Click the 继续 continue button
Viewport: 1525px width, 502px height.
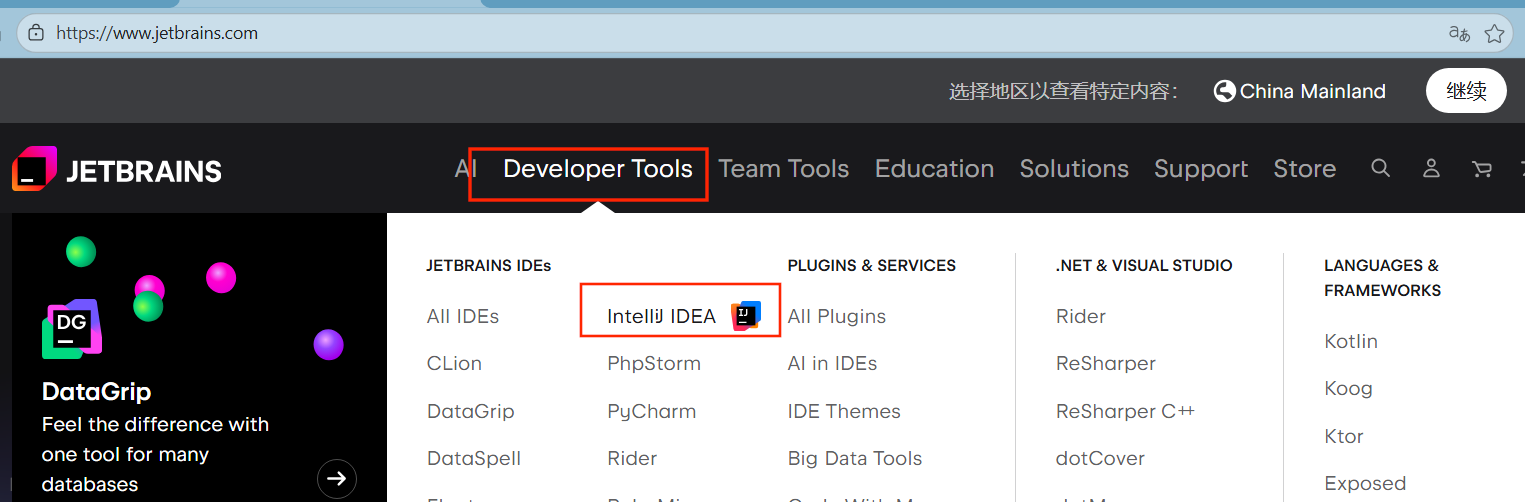click(x=1466, y=91)
